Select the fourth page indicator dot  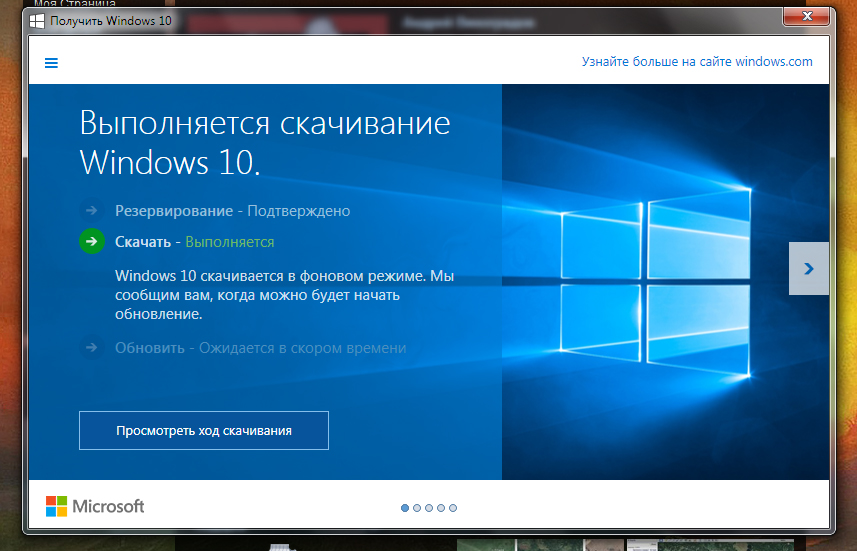tap(441, 508)
